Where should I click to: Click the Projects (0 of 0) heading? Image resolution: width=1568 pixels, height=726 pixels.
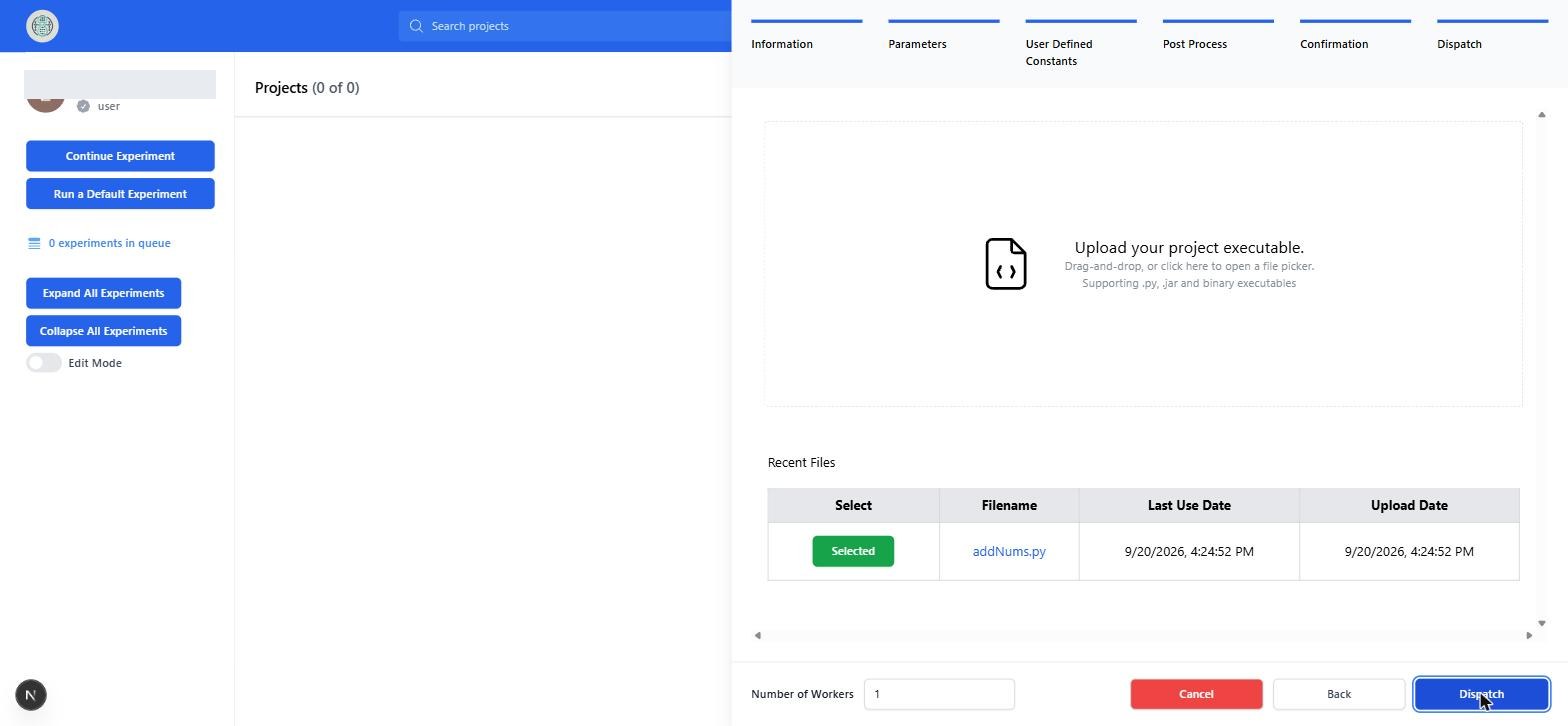pyautogui.click(x=307, y=88)
